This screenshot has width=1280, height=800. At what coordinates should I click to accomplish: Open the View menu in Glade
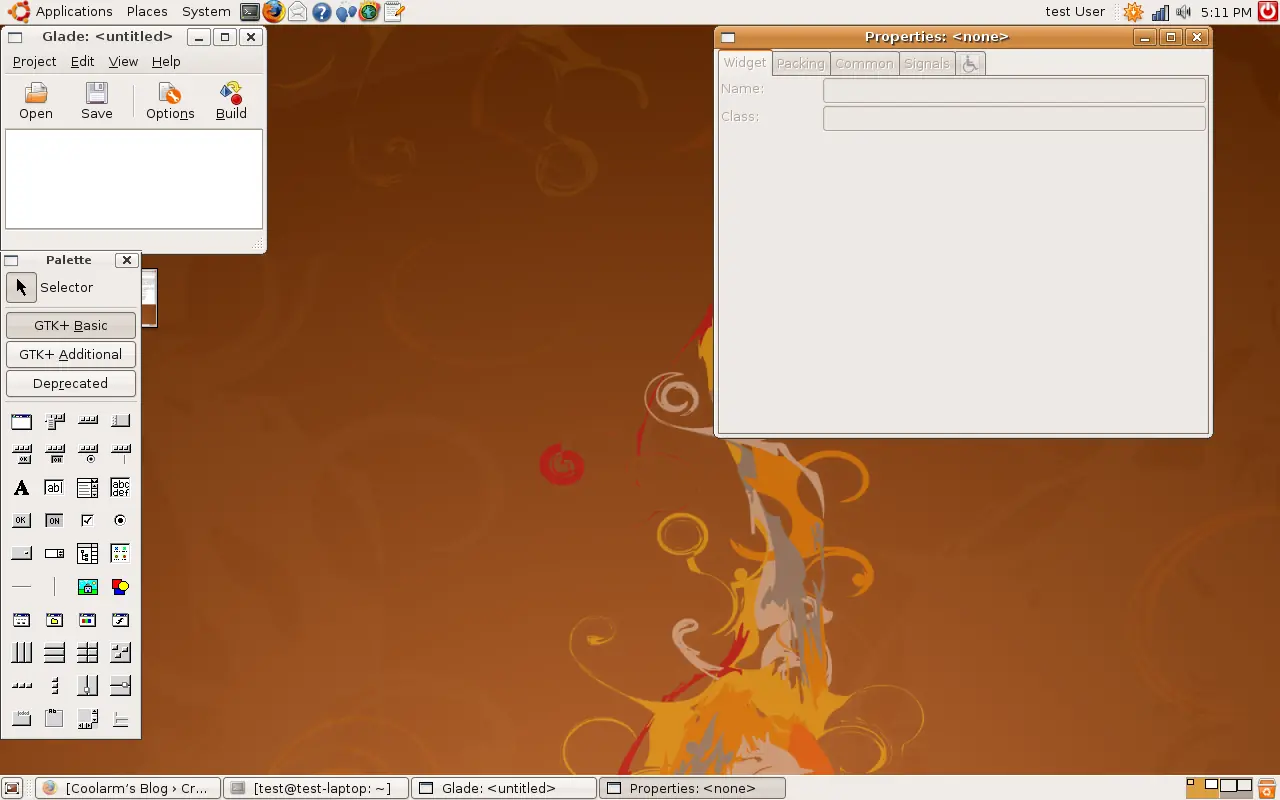(123, 61)
